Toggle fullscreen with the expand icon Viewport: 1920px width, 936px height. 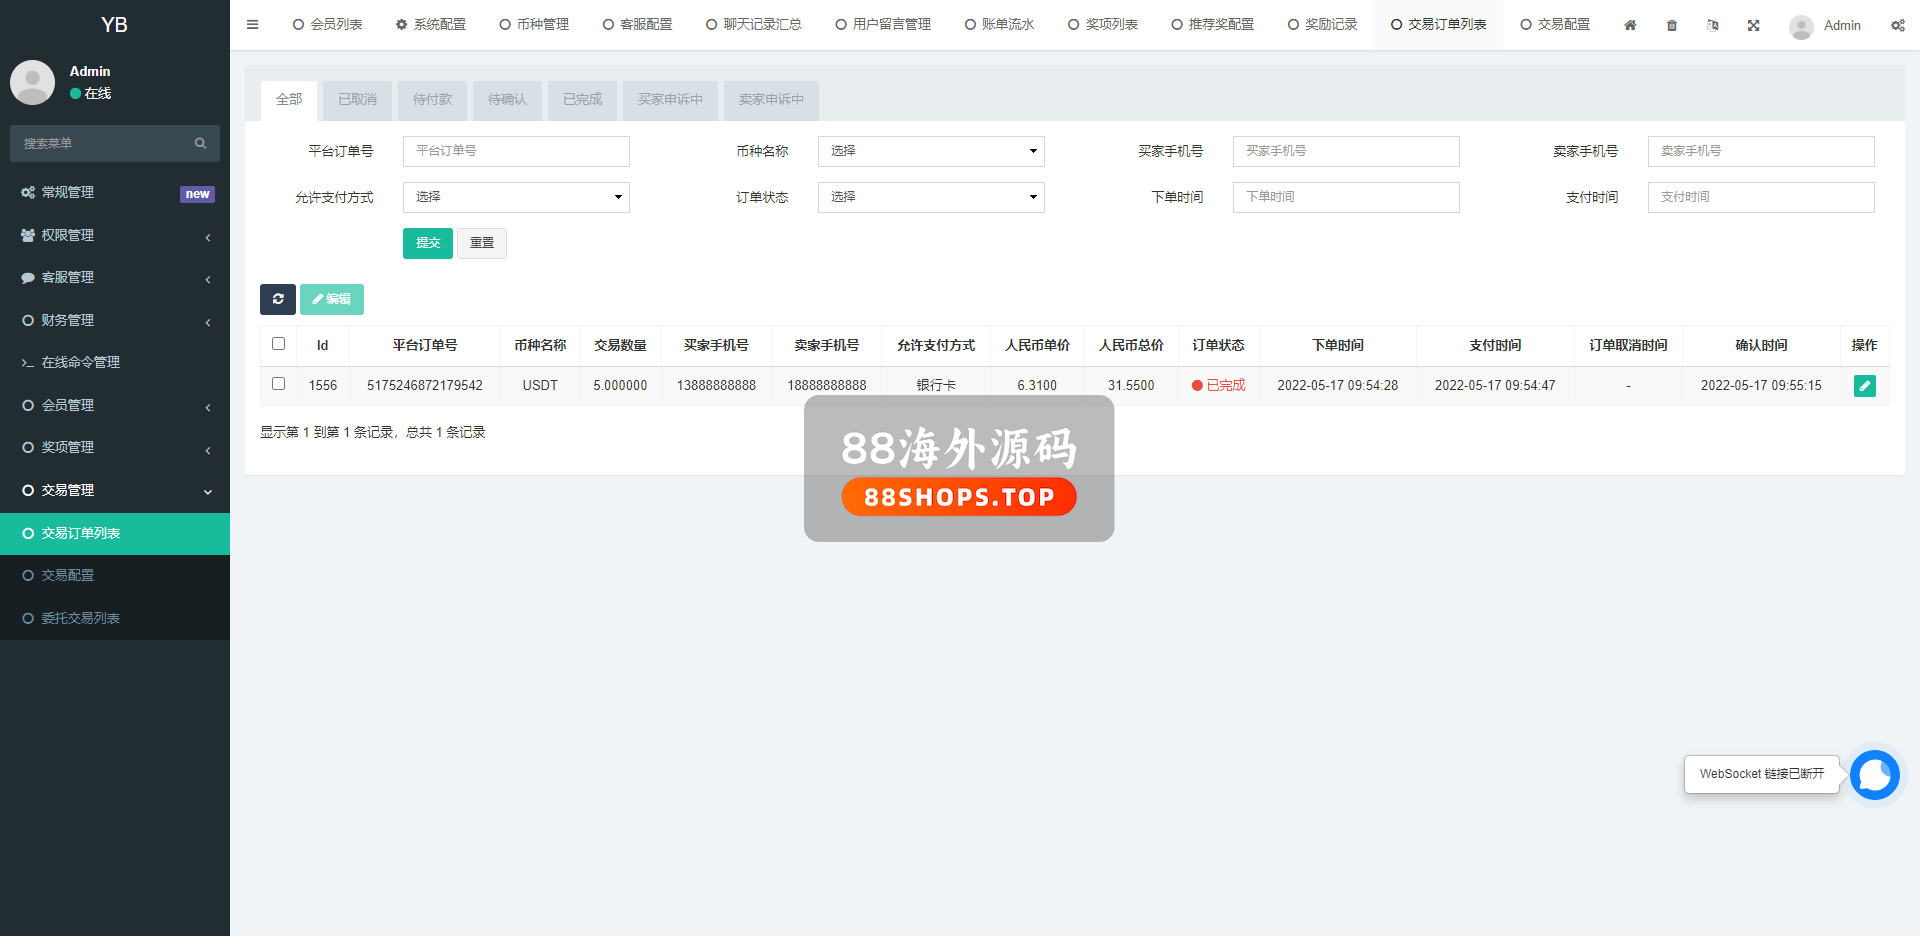coord(1753,25)
